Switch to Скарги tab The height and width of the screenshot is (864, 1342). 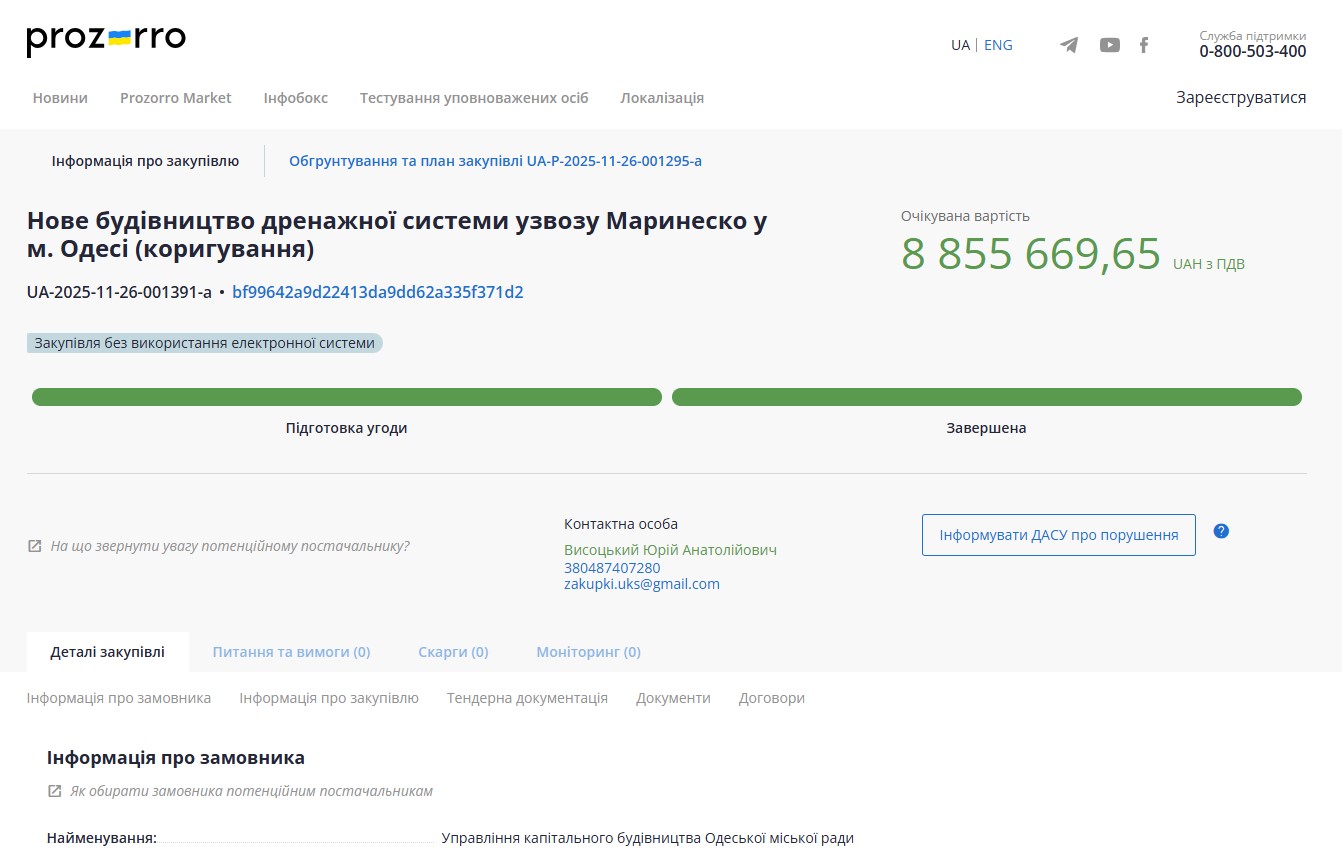453,652
